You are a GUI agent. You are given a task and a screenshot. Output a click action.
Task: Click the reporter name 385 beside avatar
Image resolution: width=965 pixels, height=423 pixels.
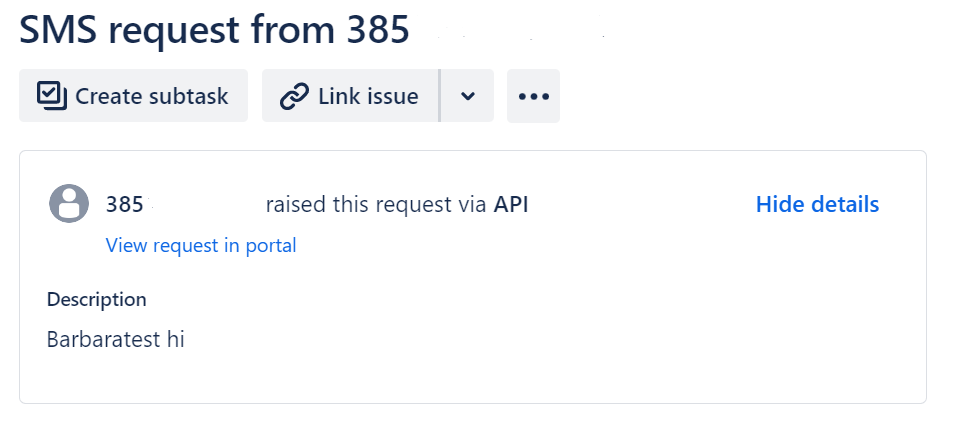[125, 205]
